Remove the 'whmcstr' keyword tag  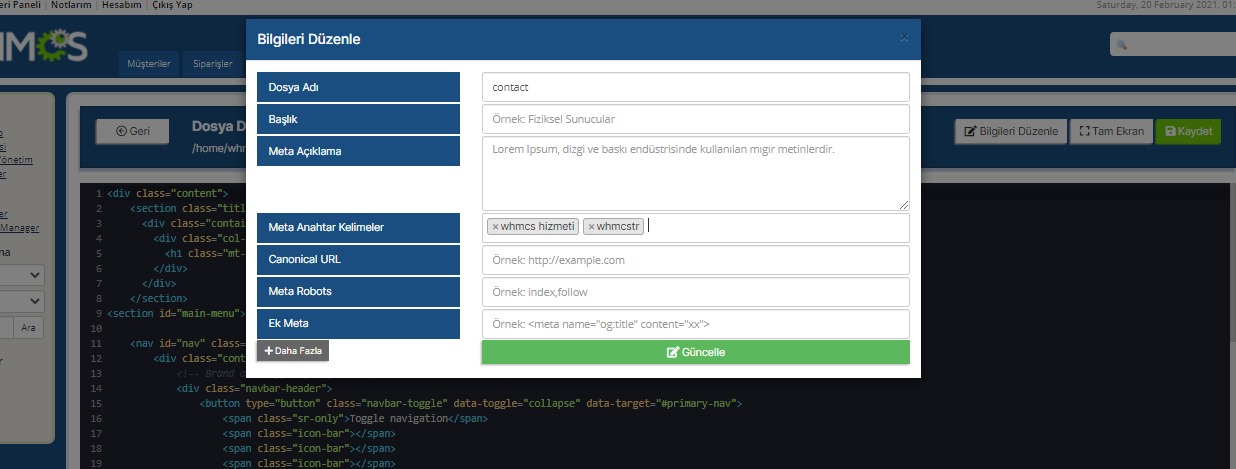point(591,227)
